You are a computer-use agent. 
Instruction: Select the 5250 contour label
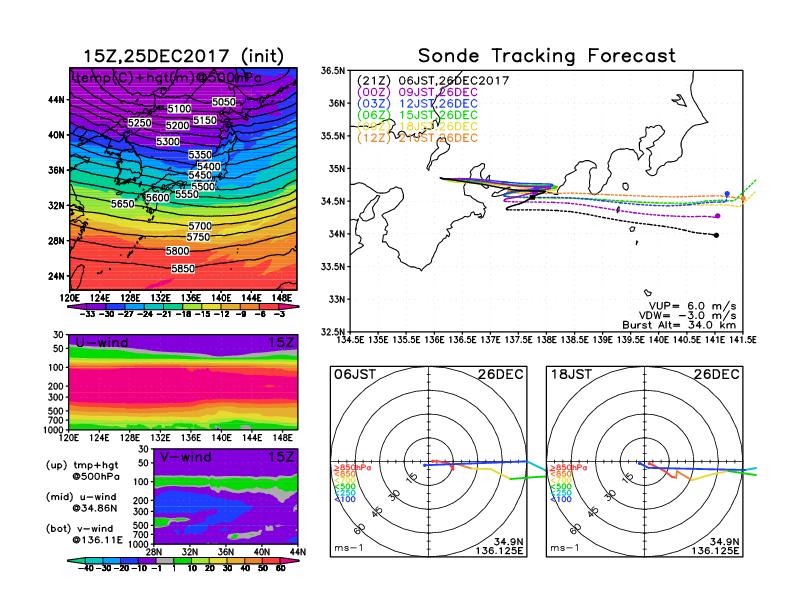[139, 123]
